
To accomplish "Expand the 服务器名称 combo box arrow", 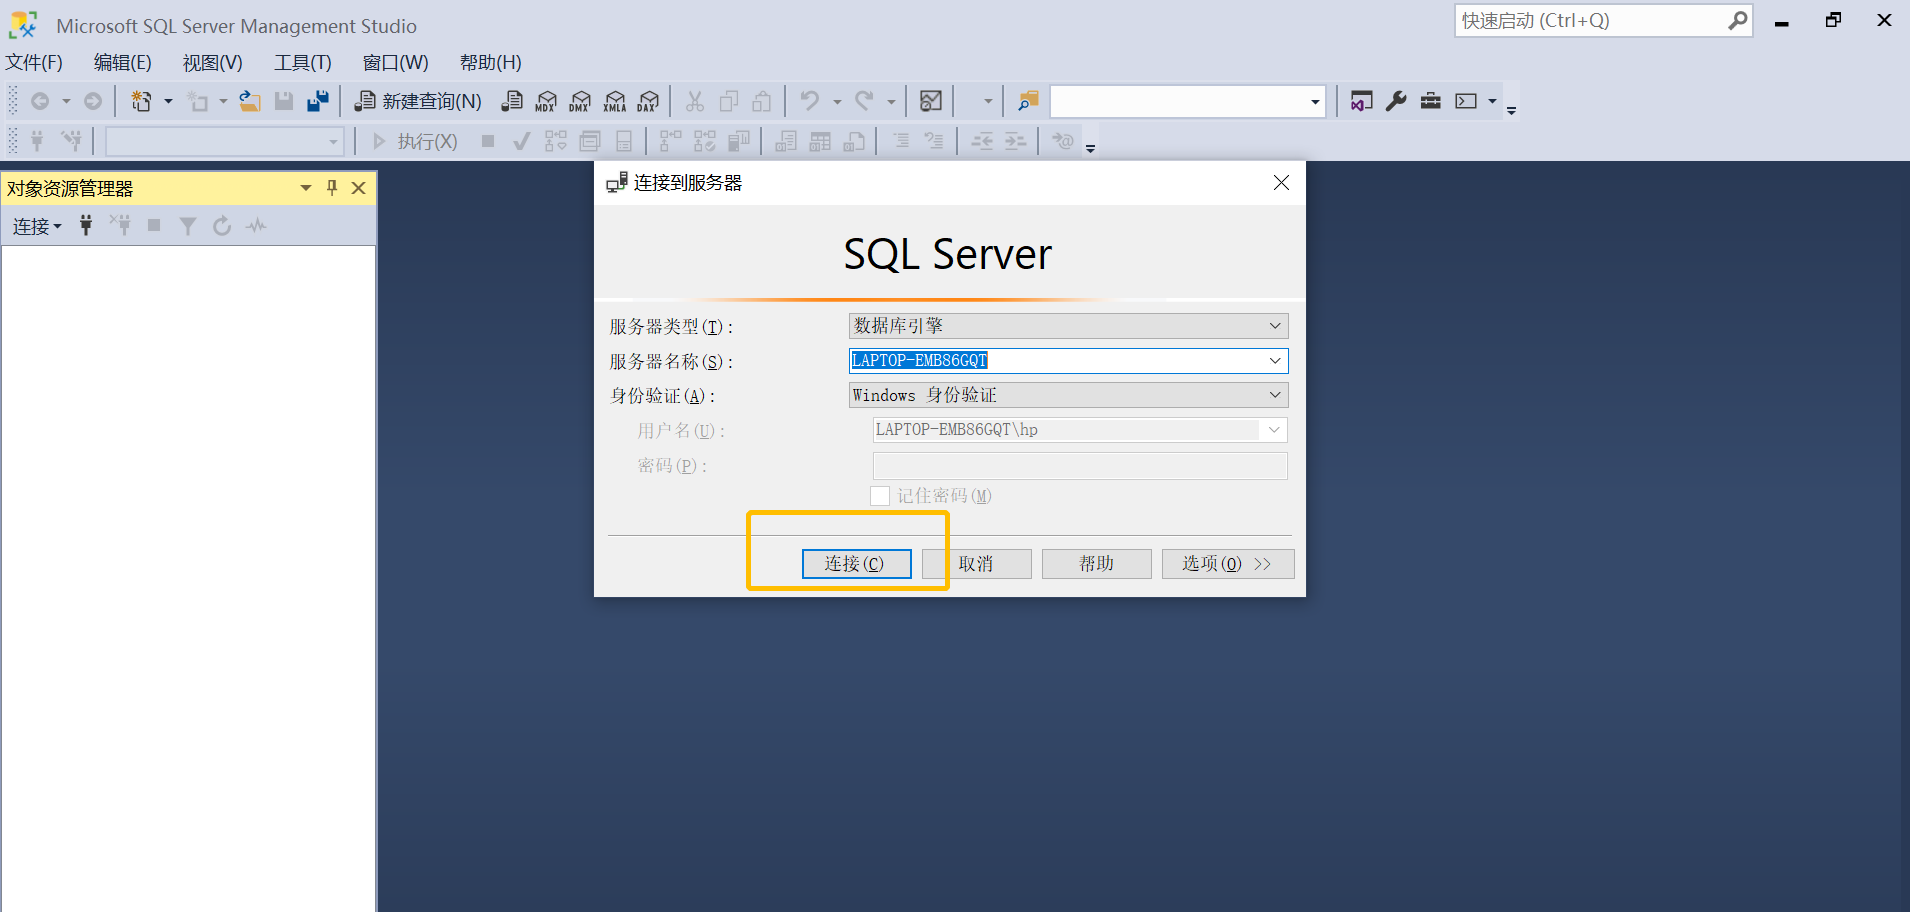I will click(1276, 361).
